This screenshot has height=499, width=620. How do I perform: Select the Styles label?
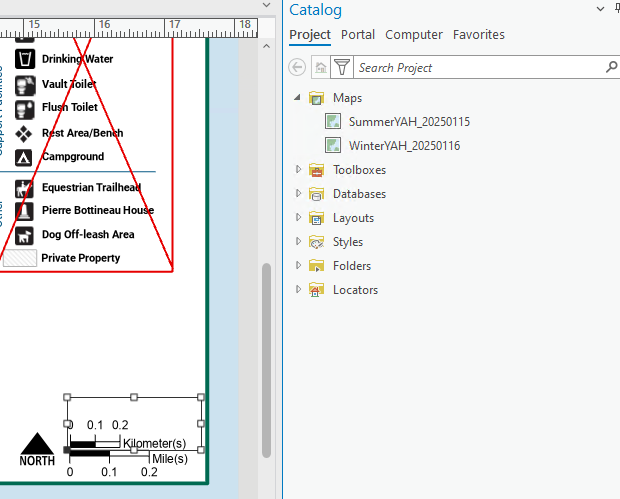click(x=348, y=242)
